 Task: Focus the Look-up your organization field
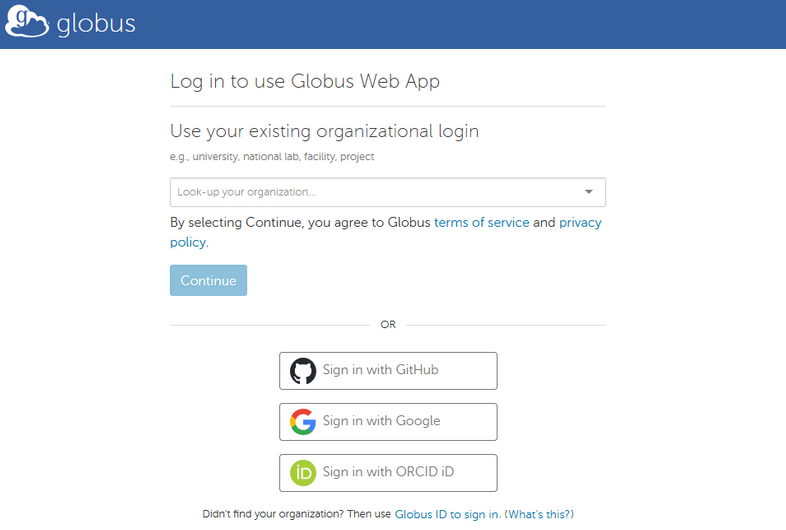[370, 192]
